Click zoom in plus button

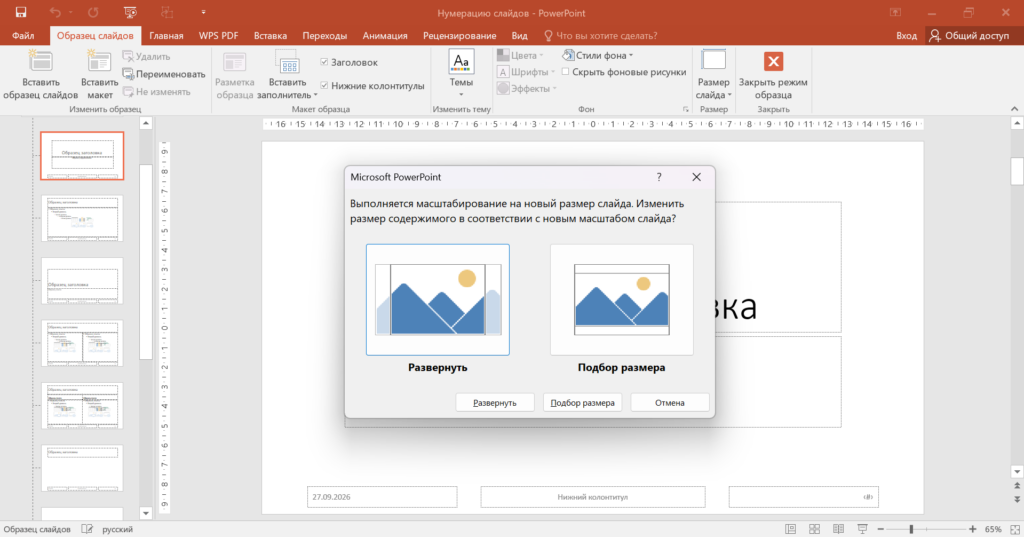(x=972, y=529)
